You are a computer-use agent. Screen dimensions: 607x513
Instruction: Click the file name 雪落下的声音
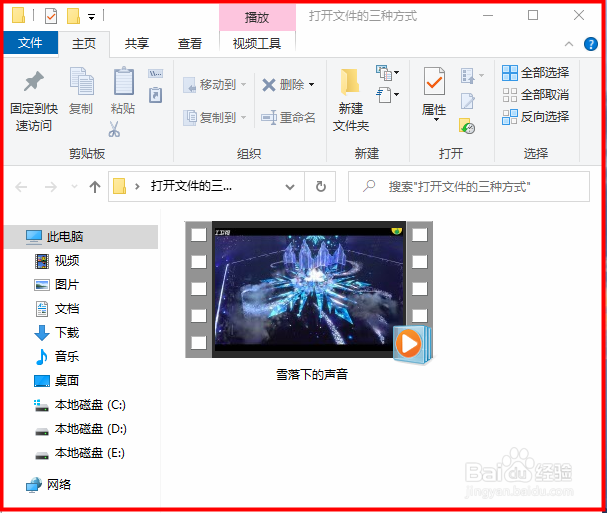click(312, 375)
